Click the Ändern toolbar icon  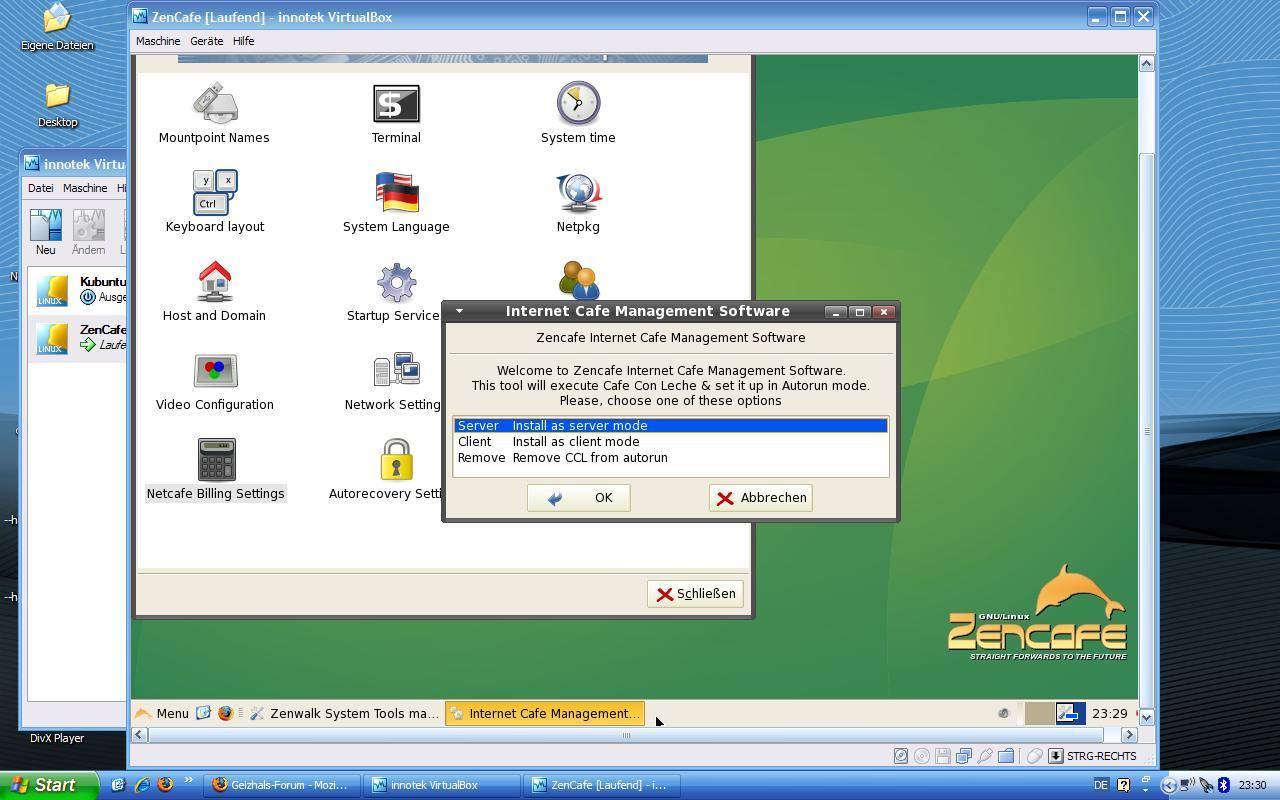coord(88,231)
